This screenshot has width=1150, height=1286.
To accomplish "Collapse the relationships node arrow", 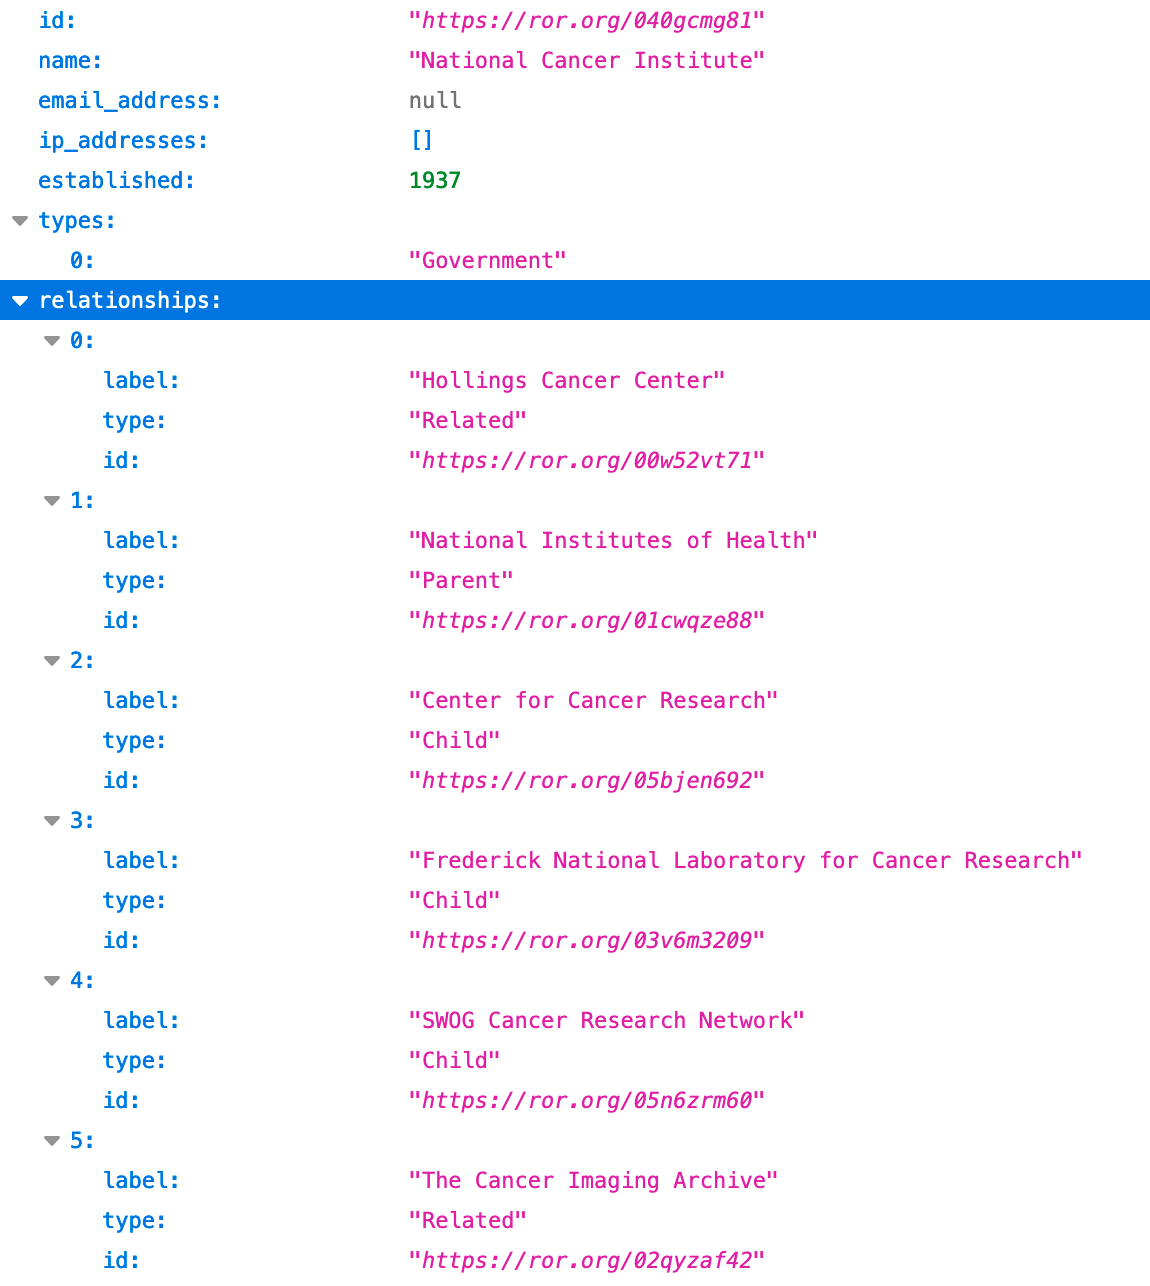I will click(20, 301).
